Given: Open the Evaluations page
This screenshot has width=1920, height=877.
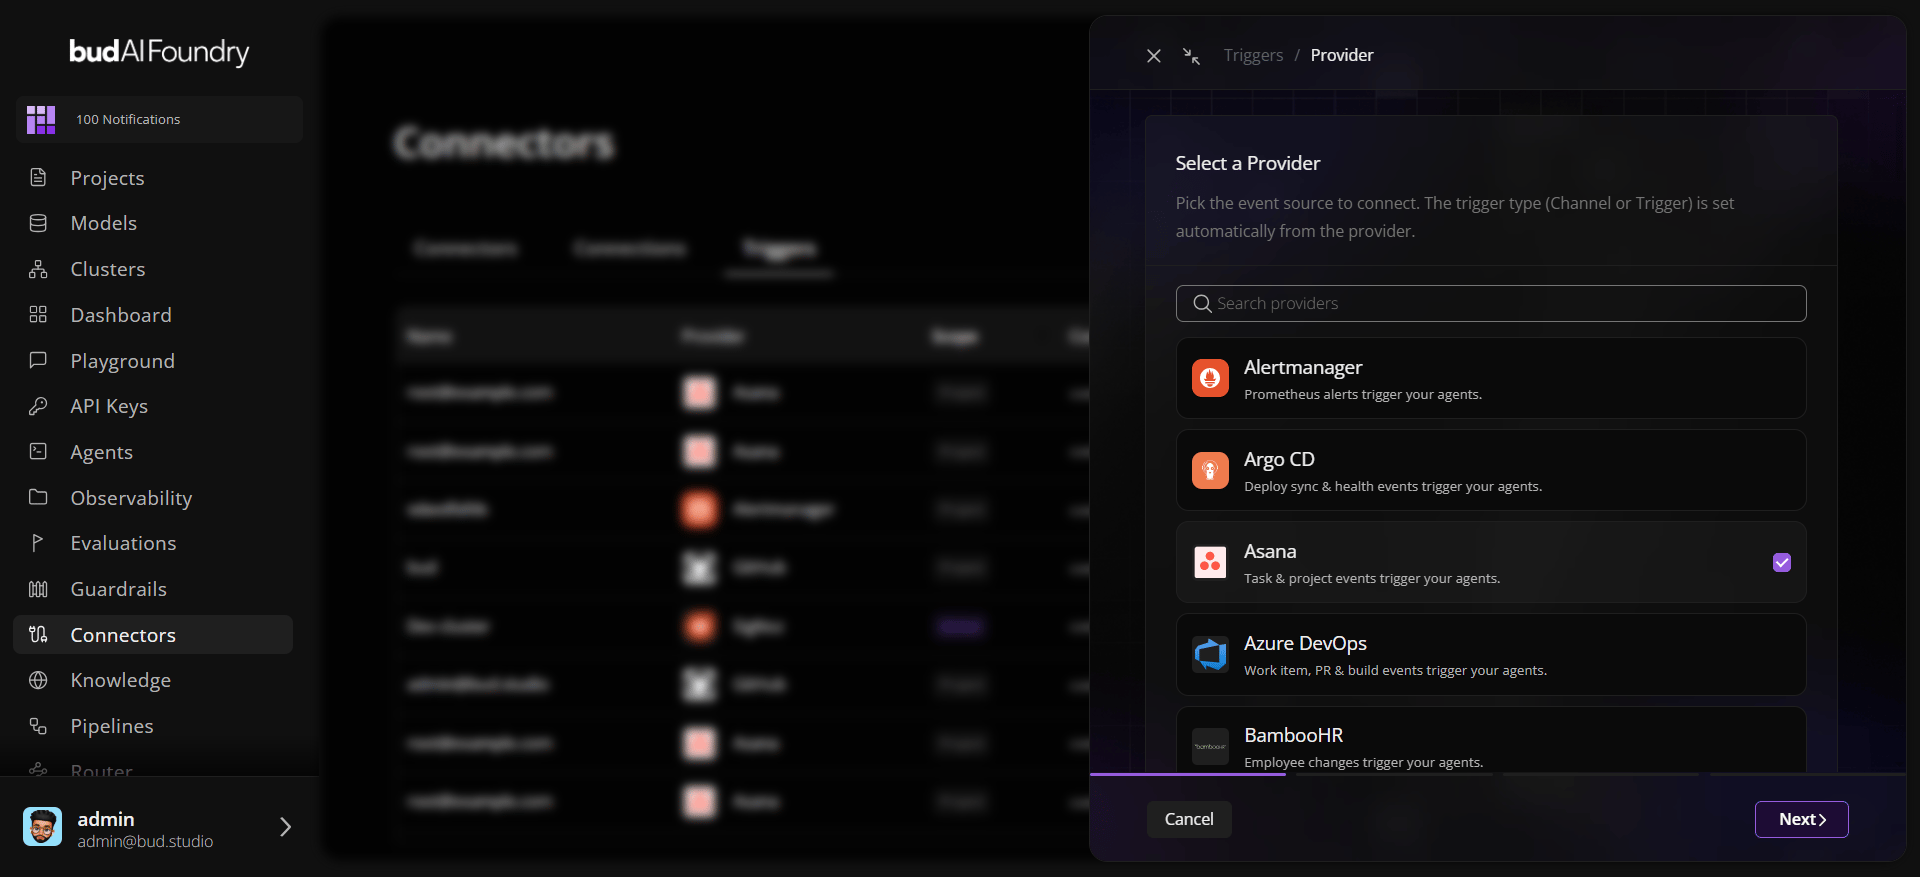Looking at the screenshot, I should [x=153, y=543].
